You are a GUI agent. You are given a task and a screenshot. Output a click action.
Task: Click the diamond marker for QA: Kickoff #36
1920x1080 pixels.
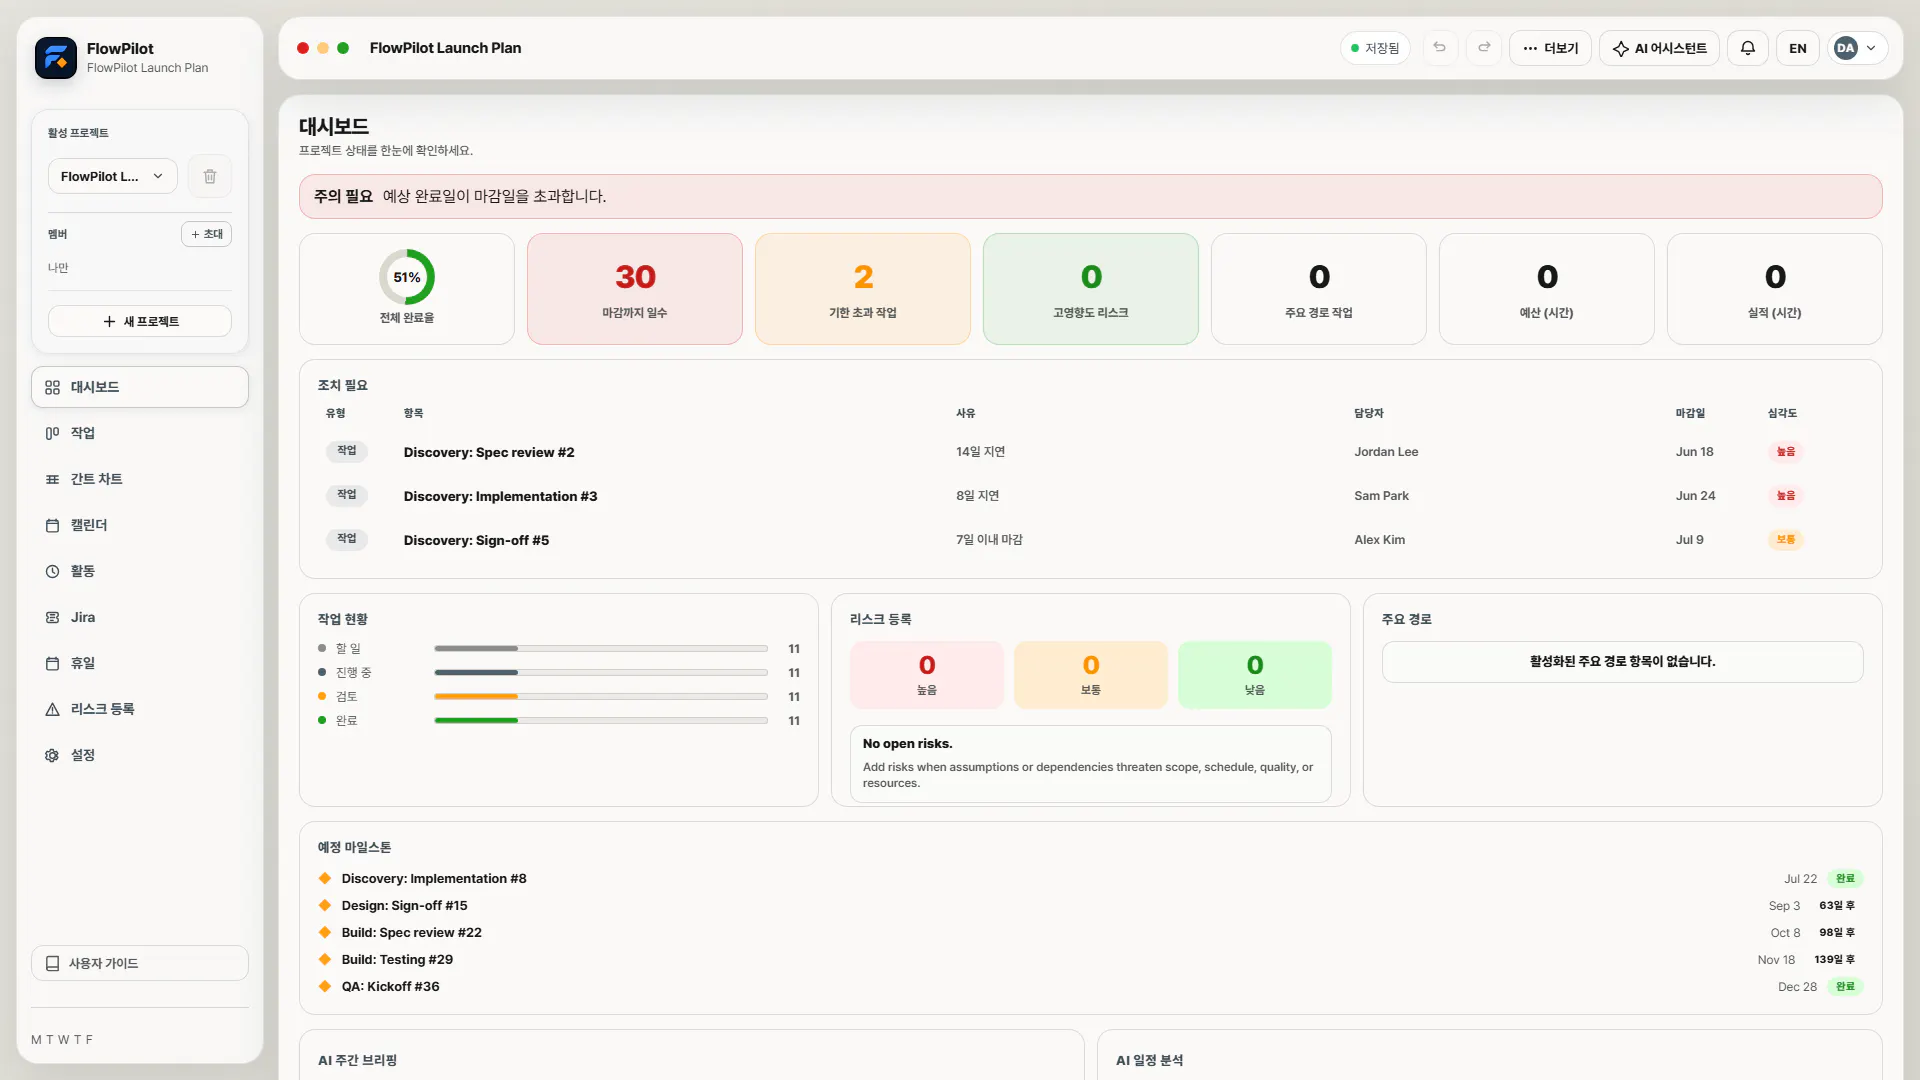point(325,986)
